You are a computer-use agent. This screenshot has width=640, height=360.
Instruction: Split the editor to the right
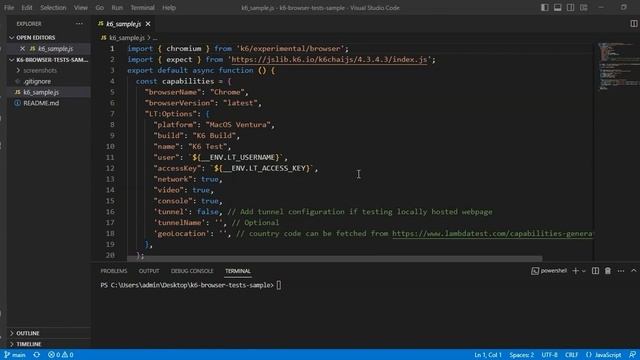pyautogui.click(x=633, y=24)
